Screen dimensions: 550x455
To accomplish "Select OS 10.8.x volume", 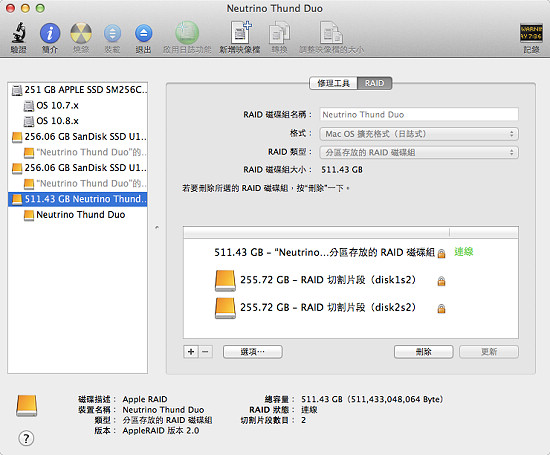I will coord(78,121).
